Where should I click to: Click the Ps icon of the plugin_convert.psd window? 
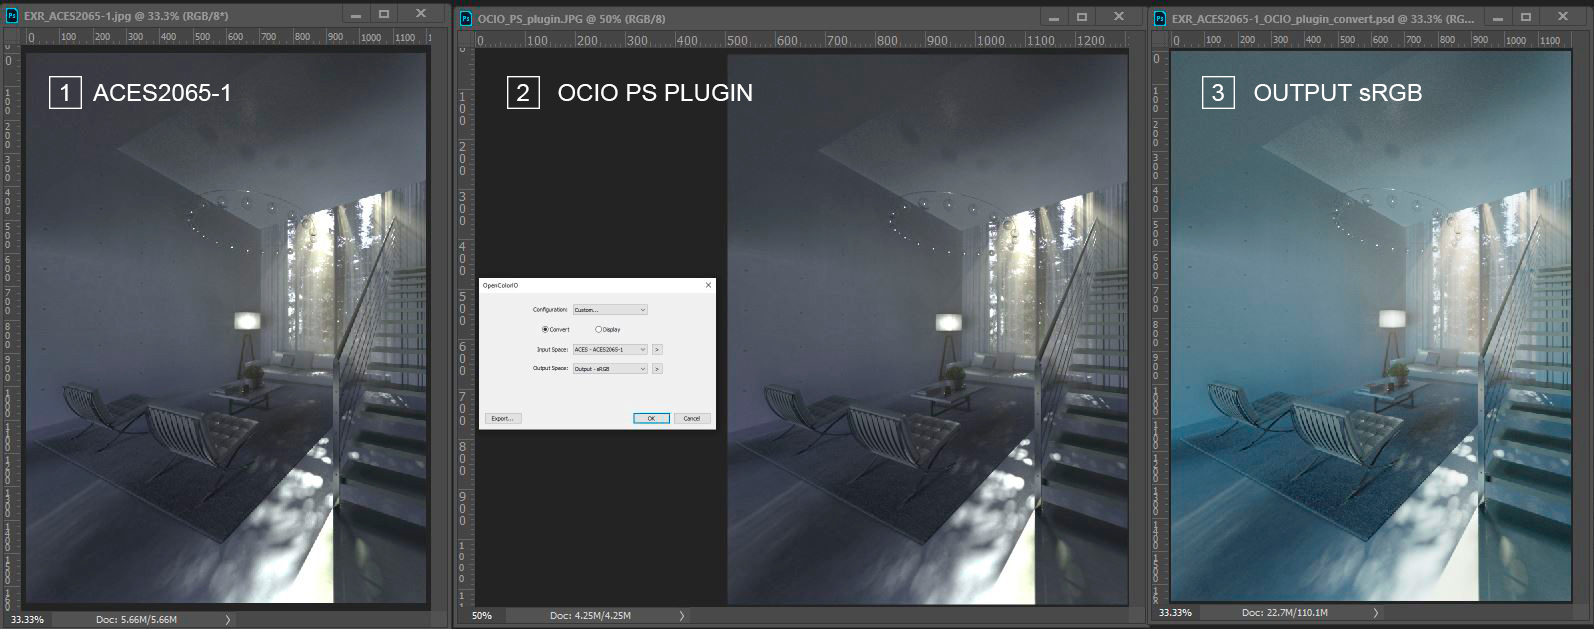pos(1160,18)
